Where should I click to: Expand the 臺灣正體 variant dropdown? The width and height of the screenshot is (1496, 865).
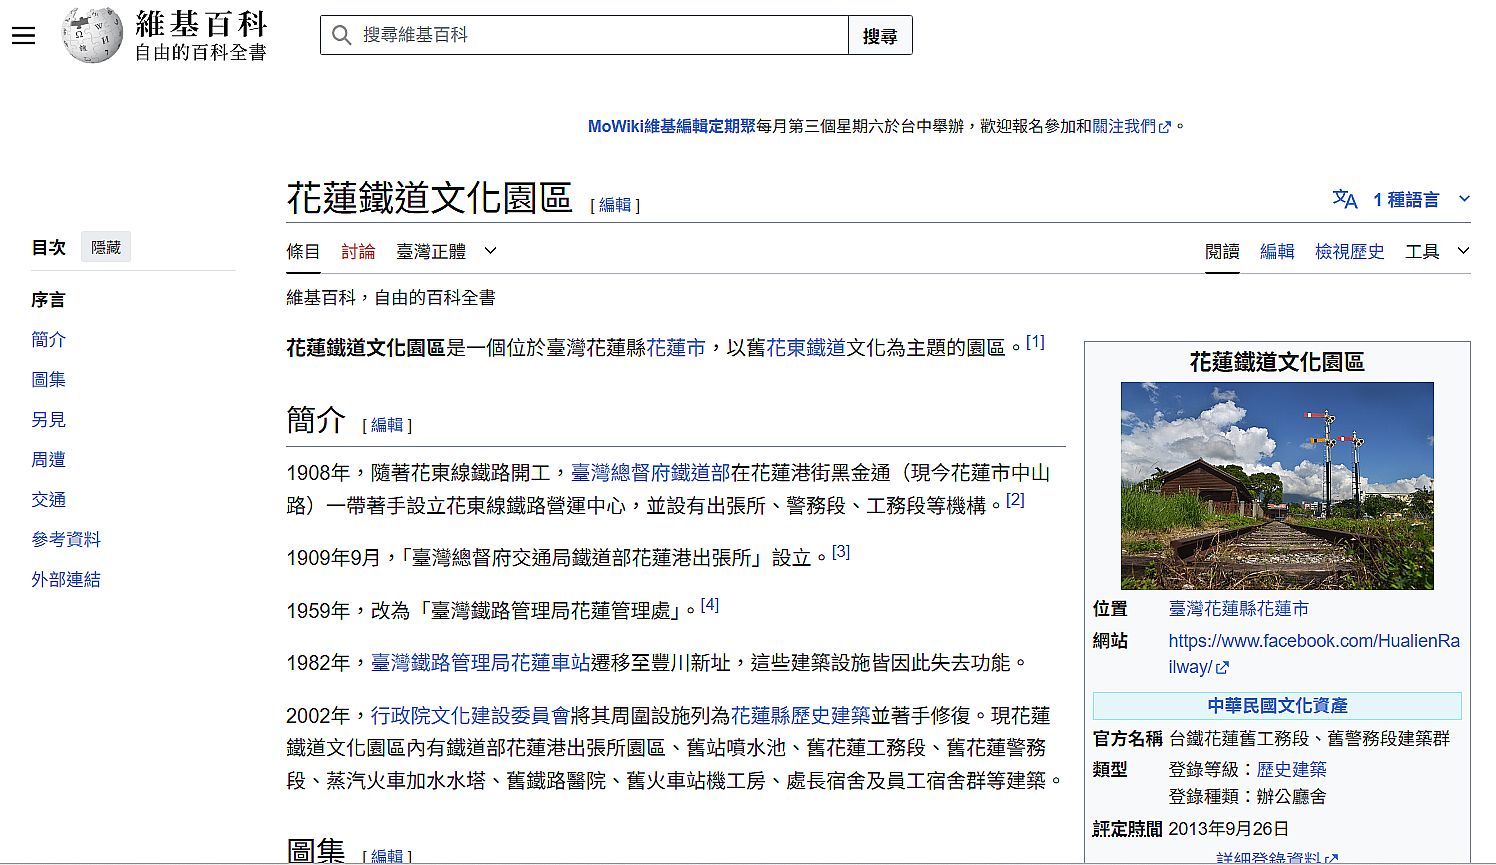(490, 251)
